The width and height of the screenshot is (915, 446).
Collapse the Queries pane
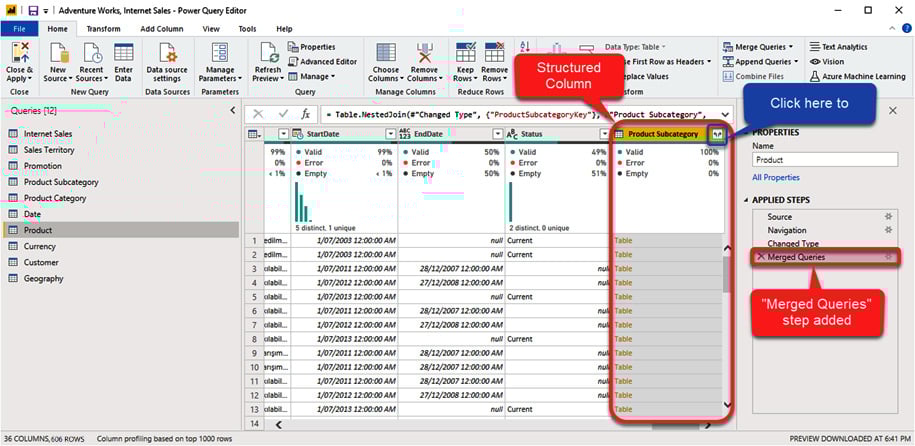click(232, 110)
